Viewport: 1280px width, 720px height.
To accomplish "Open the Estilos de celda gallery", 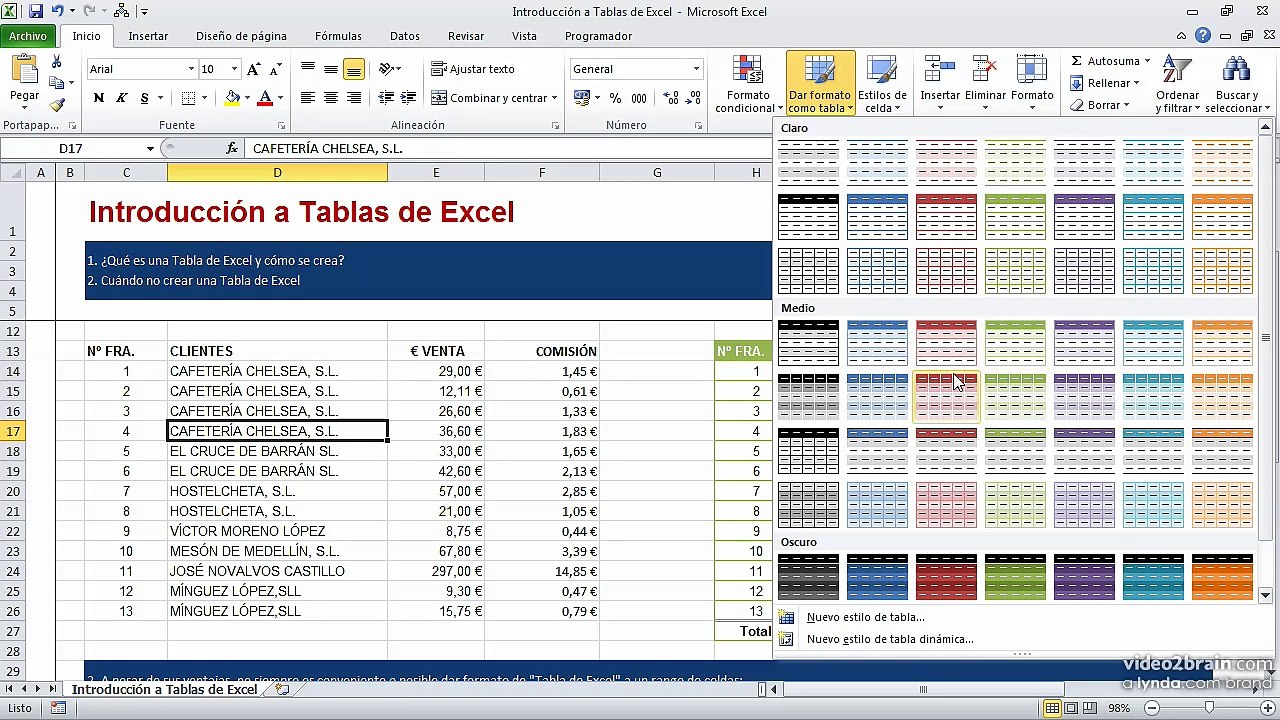I will pyautogui.click(x=882, y=85).
